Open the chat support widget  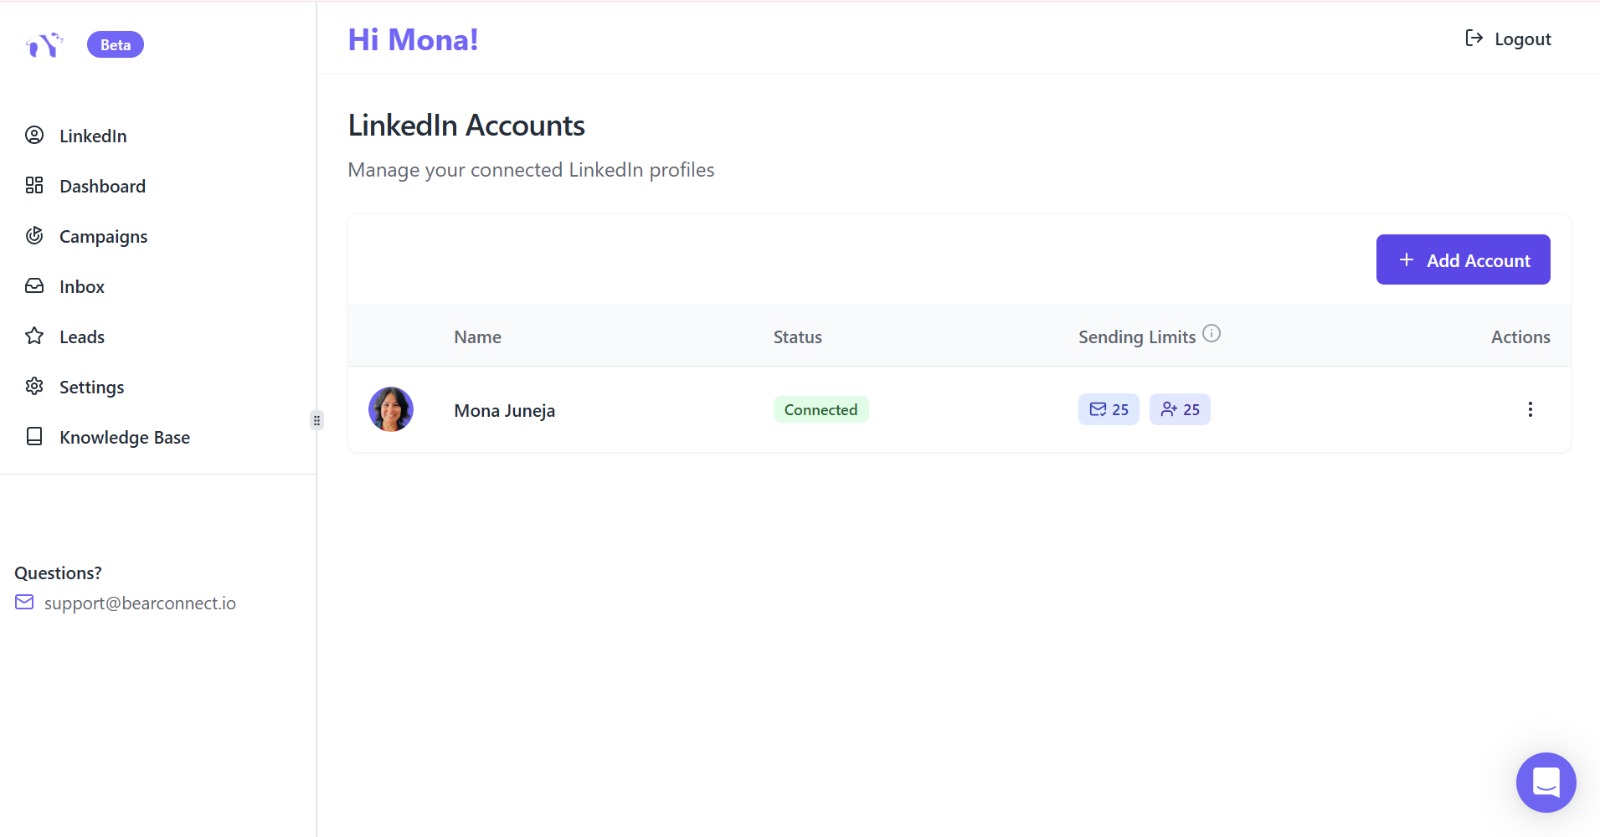pyautogui.click(x=1545, y=782)
